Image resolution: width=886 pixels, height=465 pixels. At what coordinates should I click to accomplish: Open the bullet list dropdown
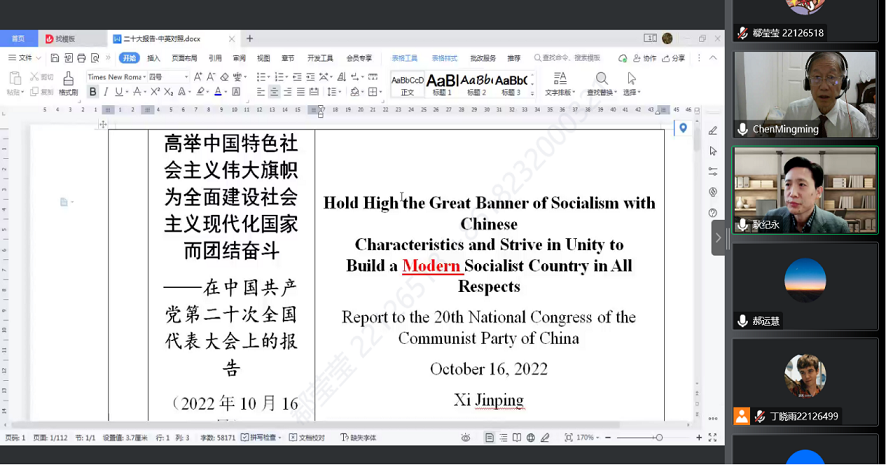[268, 77]
